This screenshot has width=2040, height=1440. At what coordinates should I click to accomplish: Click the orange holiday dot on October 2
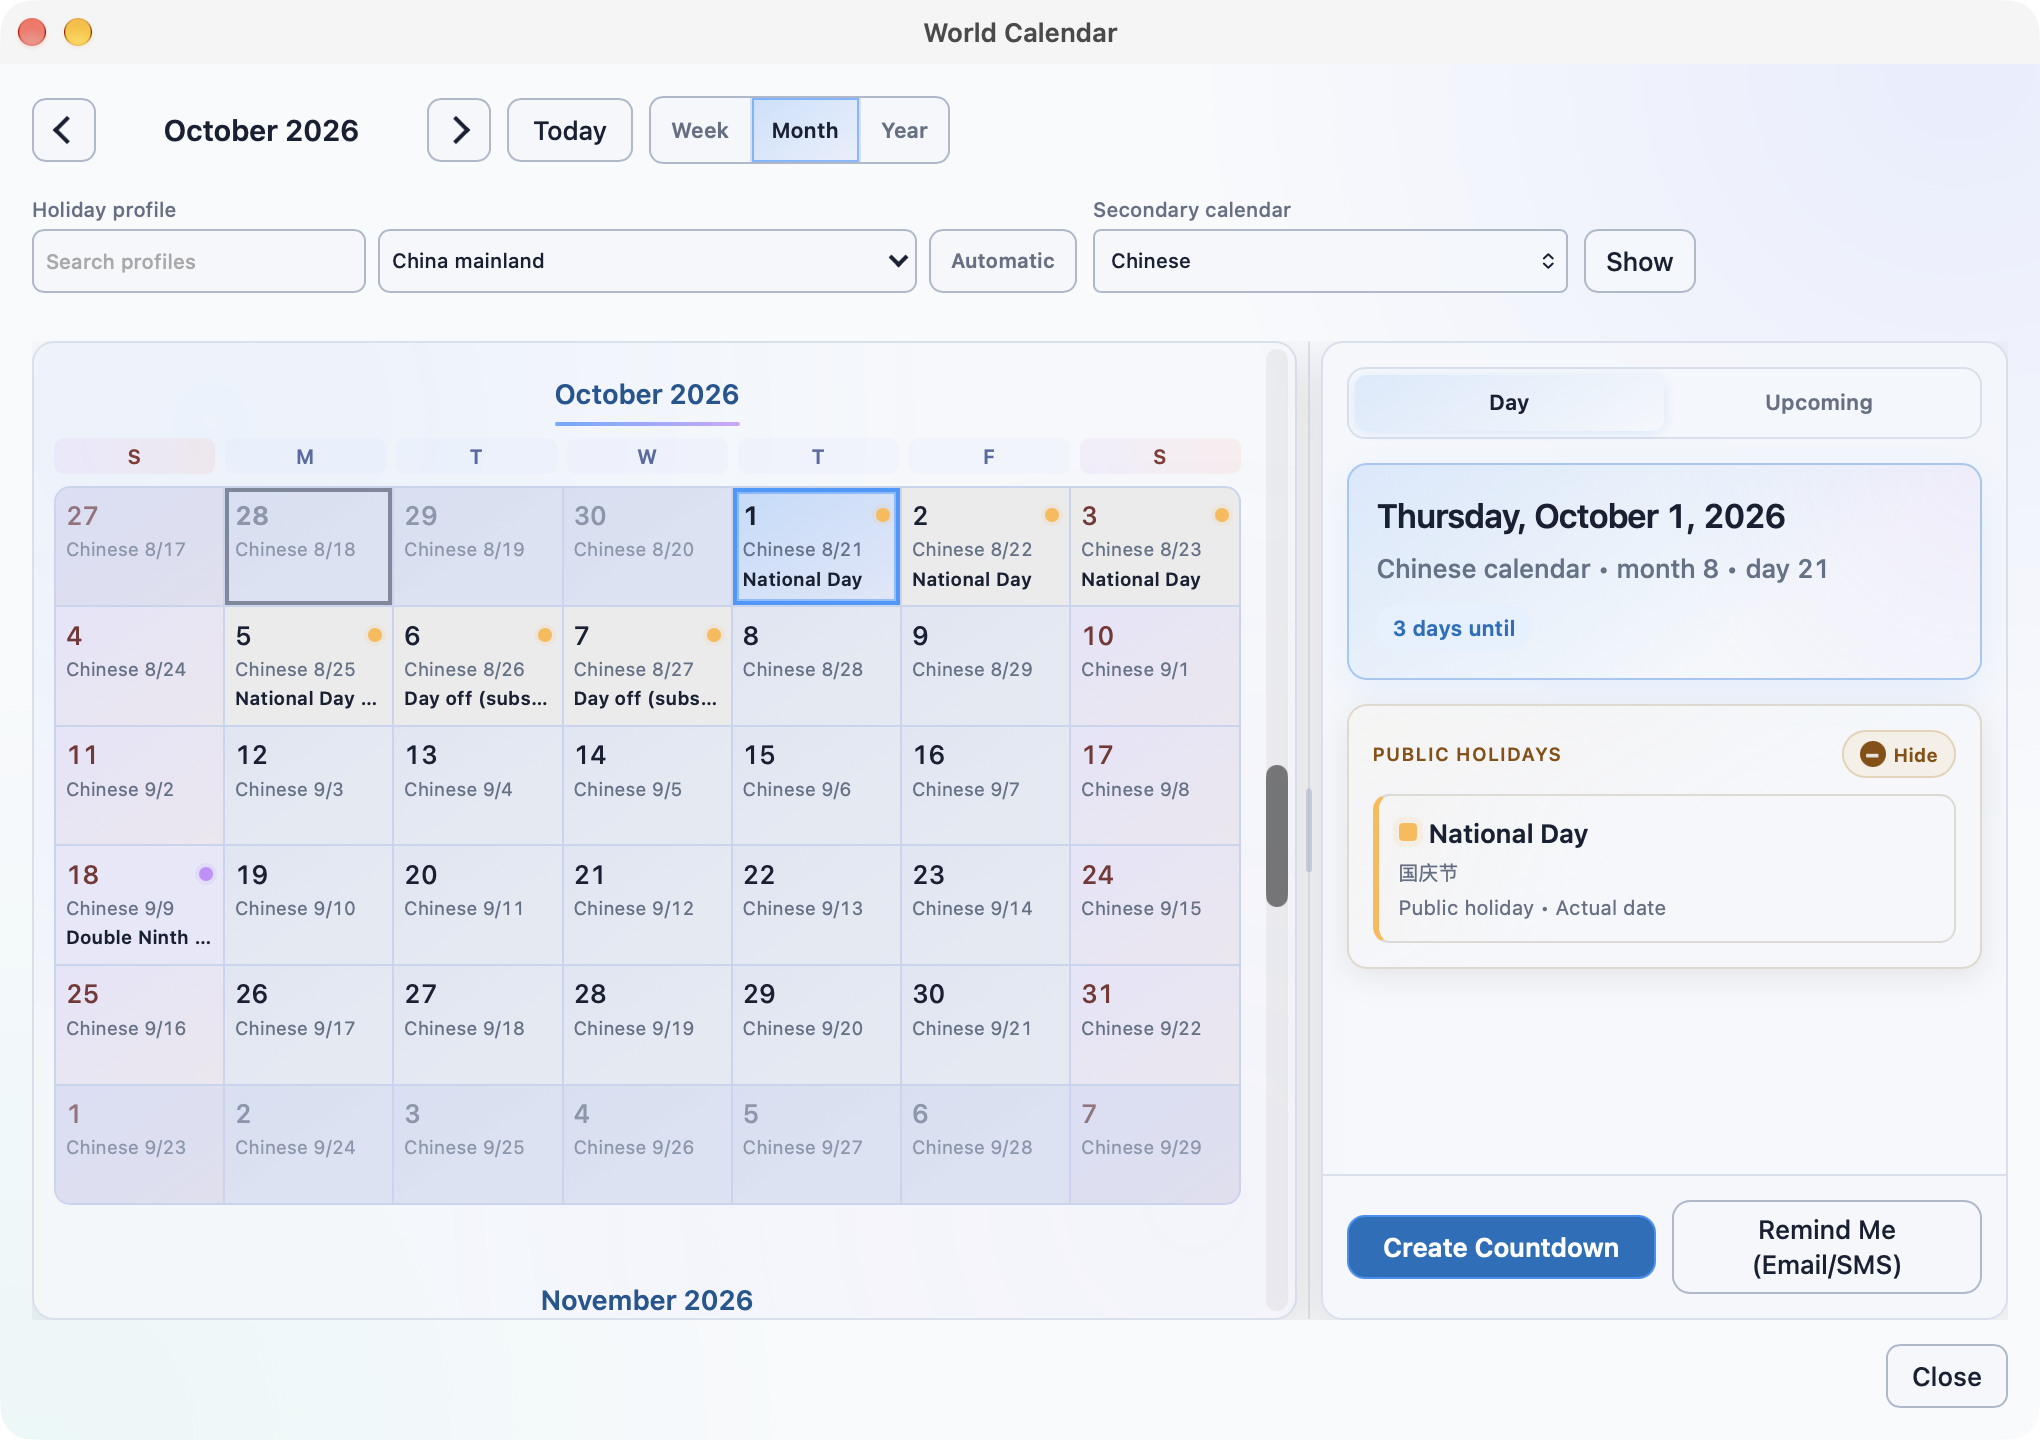(x=1052, y=515)
